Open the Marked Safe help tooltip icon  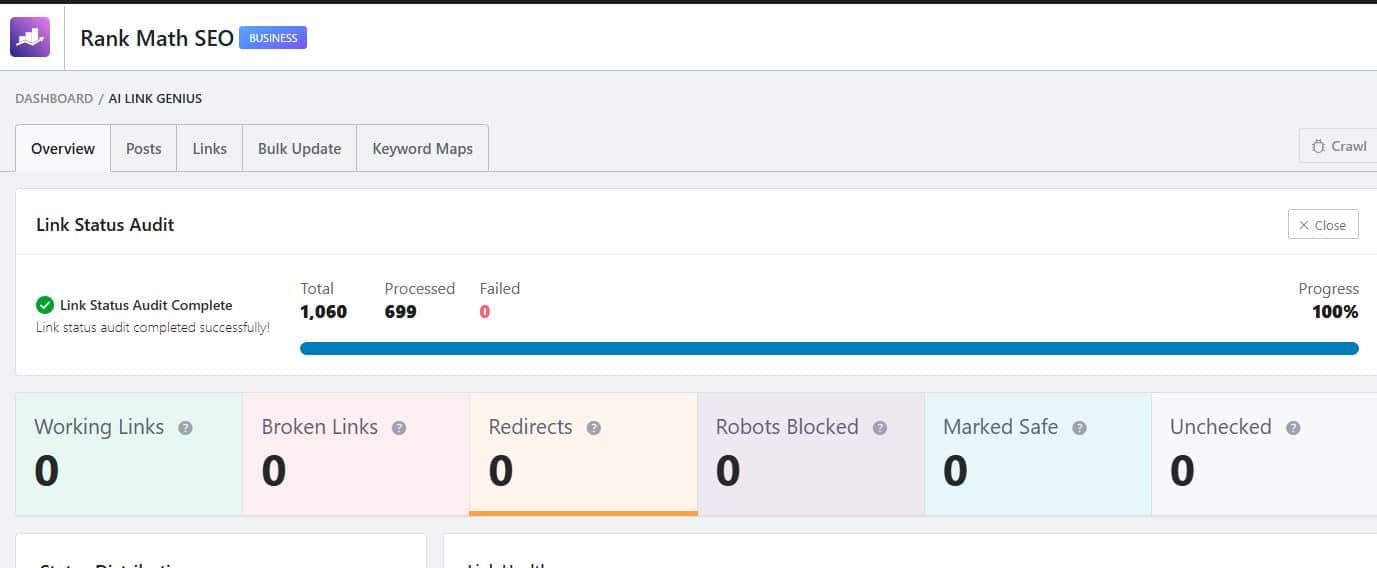1079,428
